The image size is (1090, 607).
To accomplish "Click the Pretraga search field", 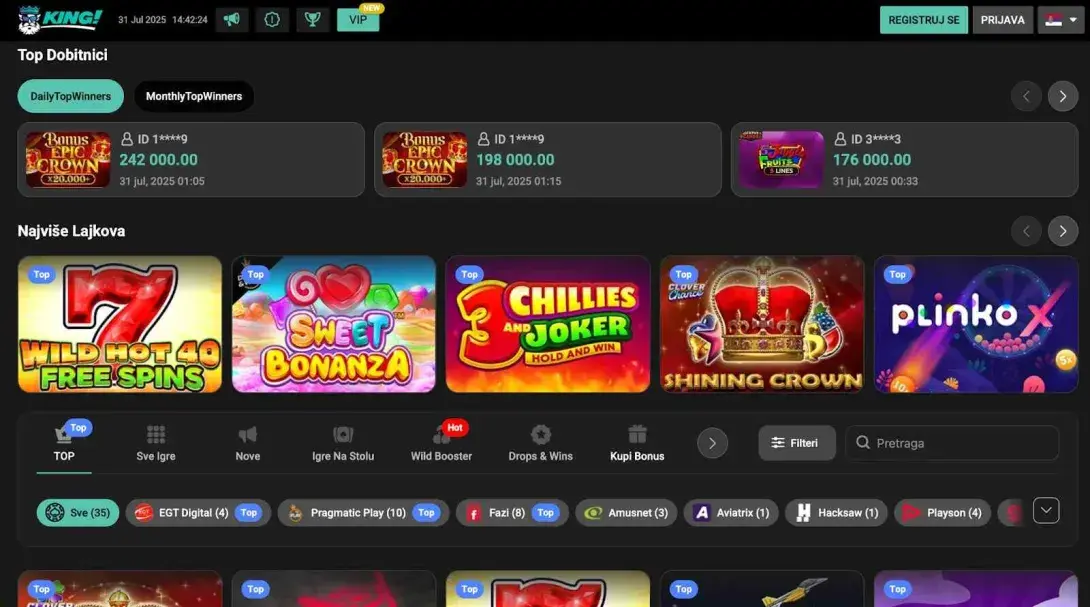I will tap(952, 443).
